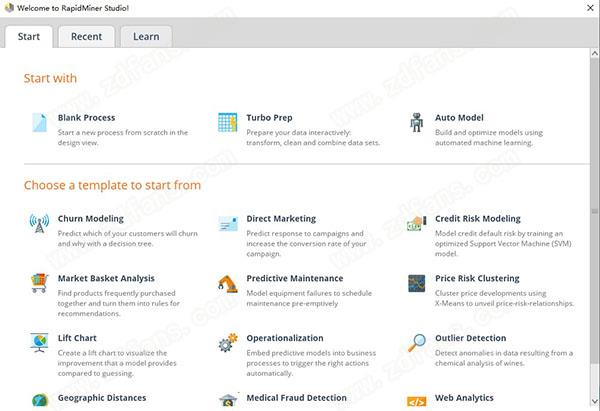The height and width of the screenshot is (411, 600).
Task: Click the Churn Modeling antenna icon
Action: (x=39, y=223)
